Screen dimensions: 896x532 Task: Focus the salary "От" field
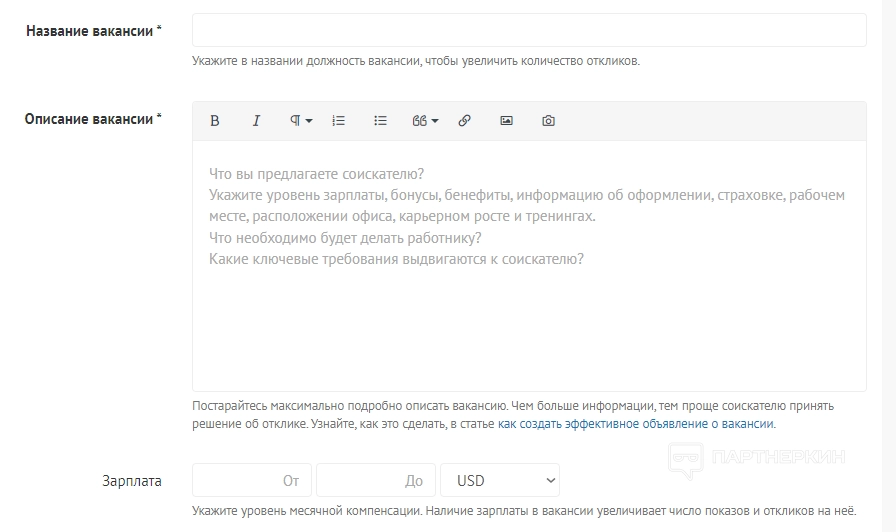[252, 481]
